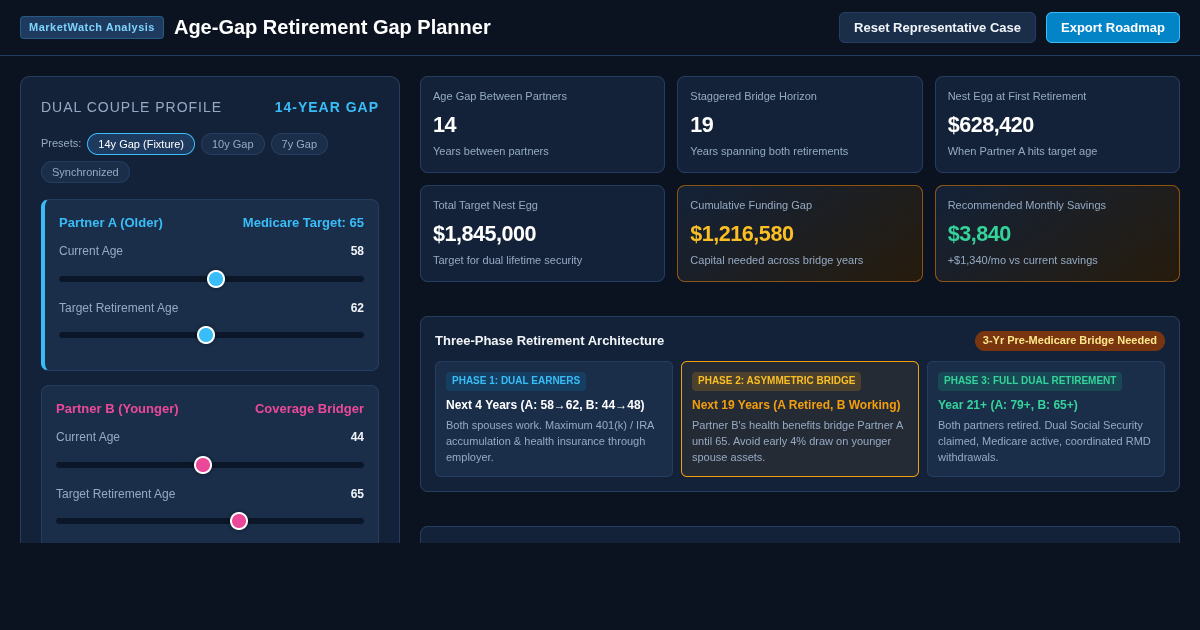Screen dimensions: 1200x630
Task: Select the 10y Gap preset
Action: [233, 144]
